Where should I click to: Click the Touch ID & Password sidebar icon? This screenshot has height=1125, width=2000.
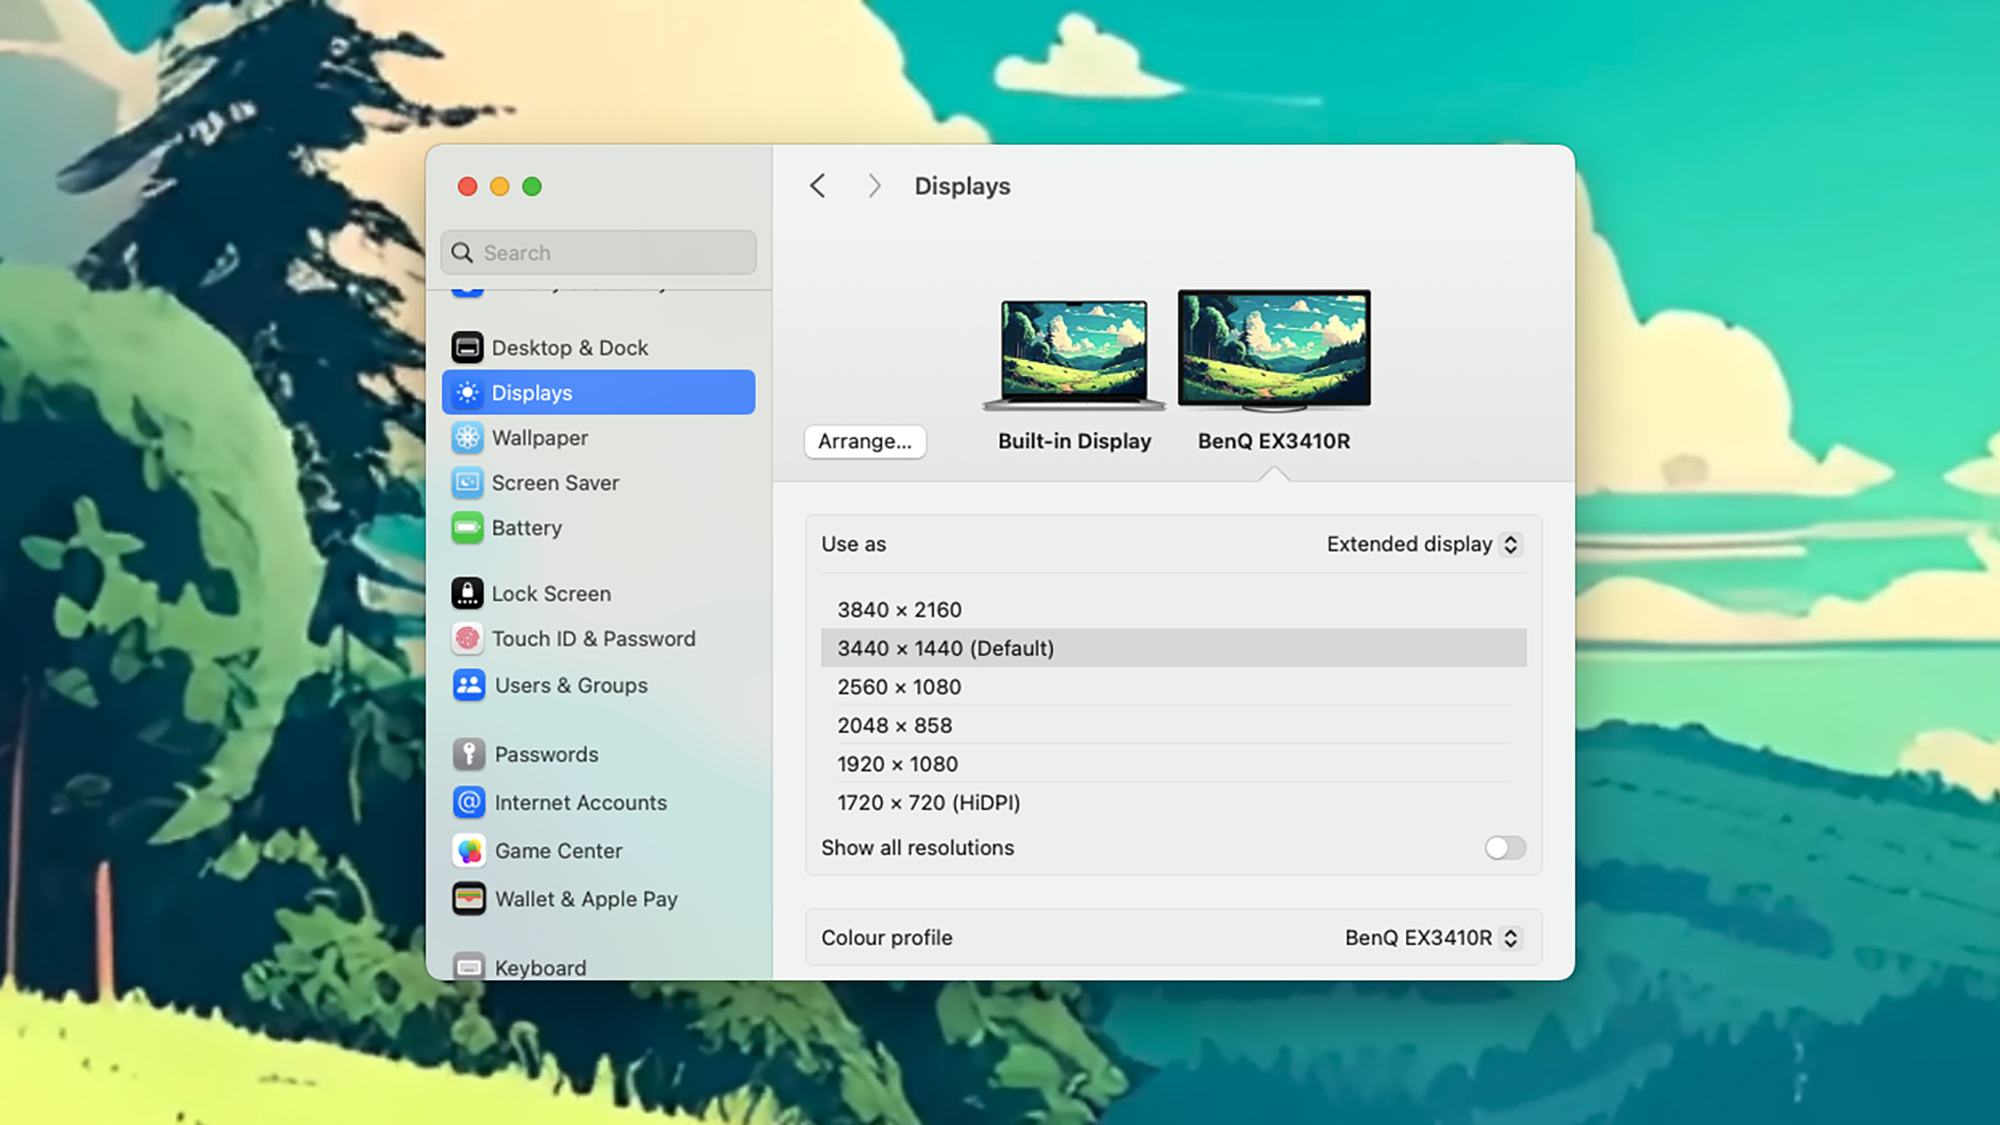click(467, 637)
